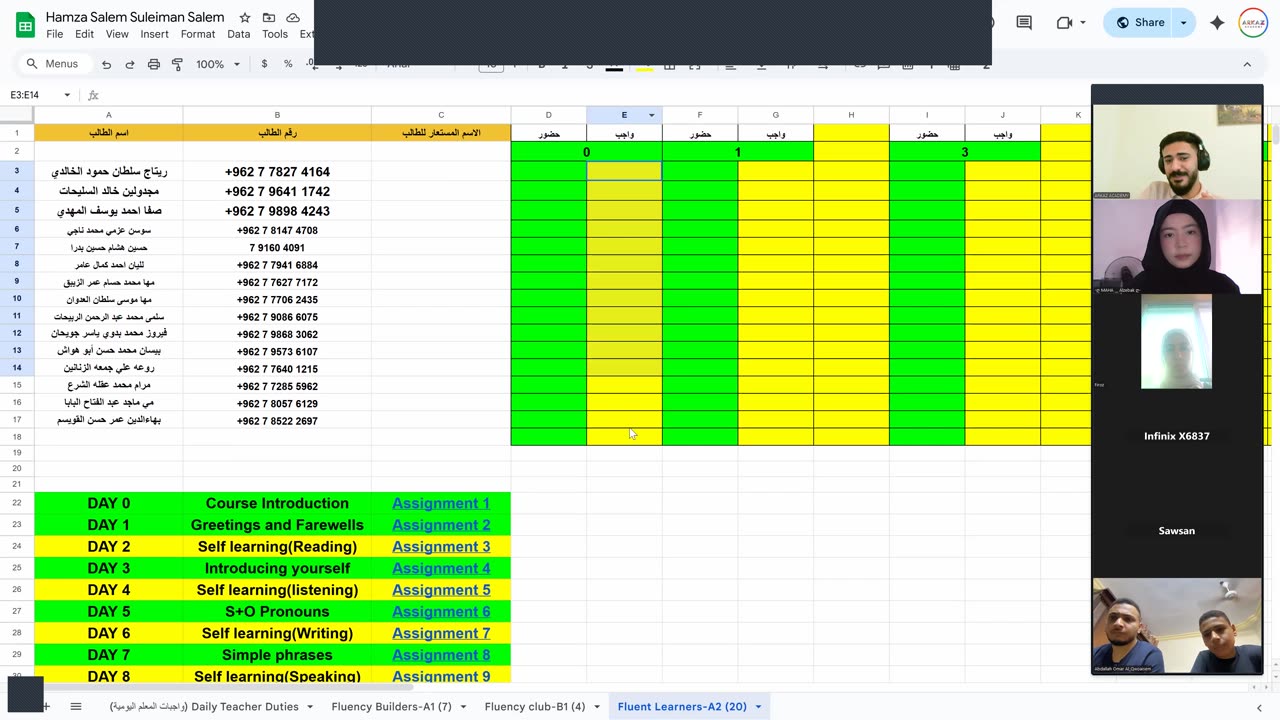The width and height of the screenshot is (1280, 720).
Task: Select the S+O Pronouns cell
Action: (x=277, y=611)
